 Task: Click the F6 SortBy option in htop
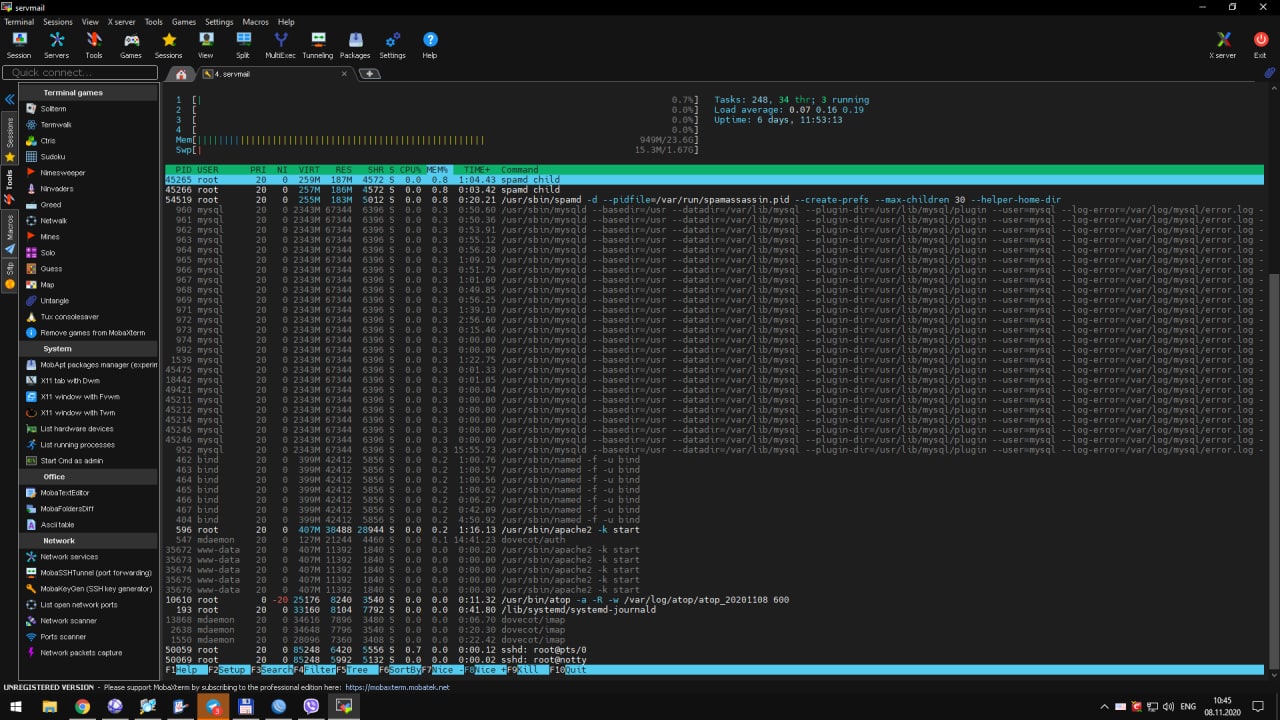point(399,670)
